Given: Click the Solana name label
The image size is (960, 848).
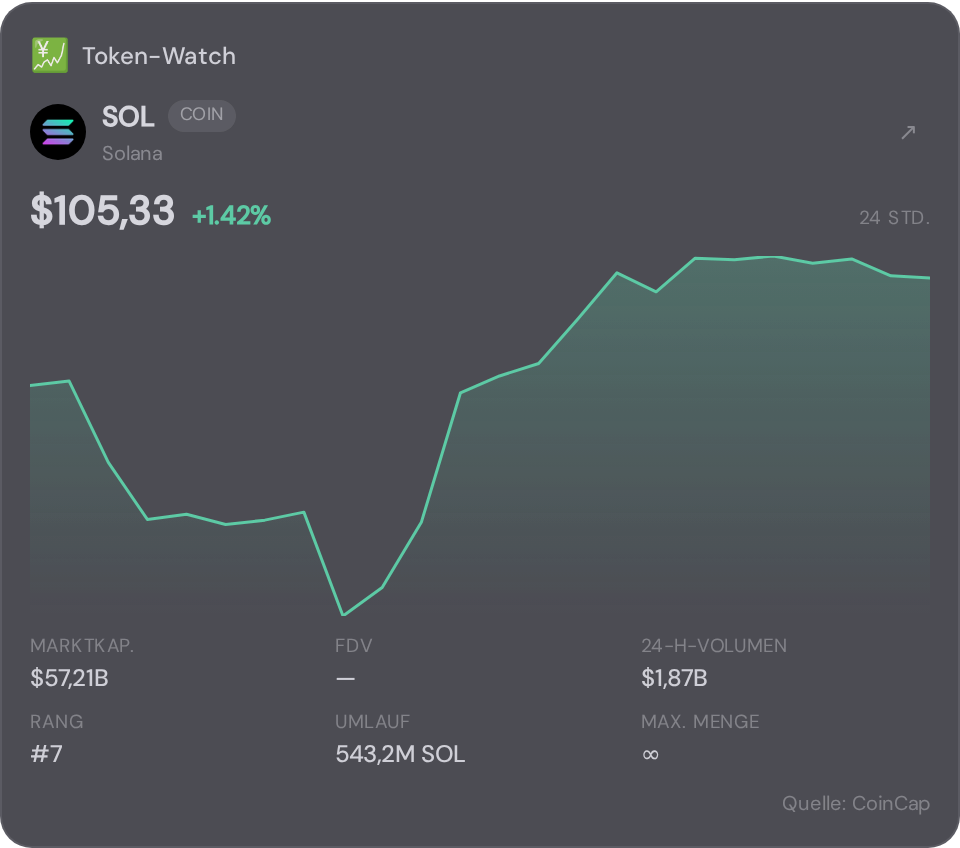Looking at the screenshot, I should click(x=132, y=153).
